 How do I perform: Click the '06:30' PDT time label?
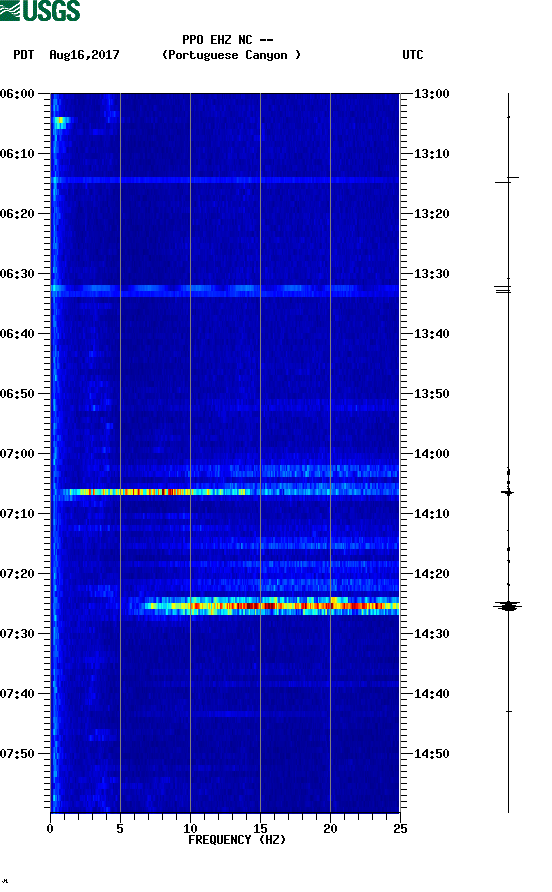18,274
